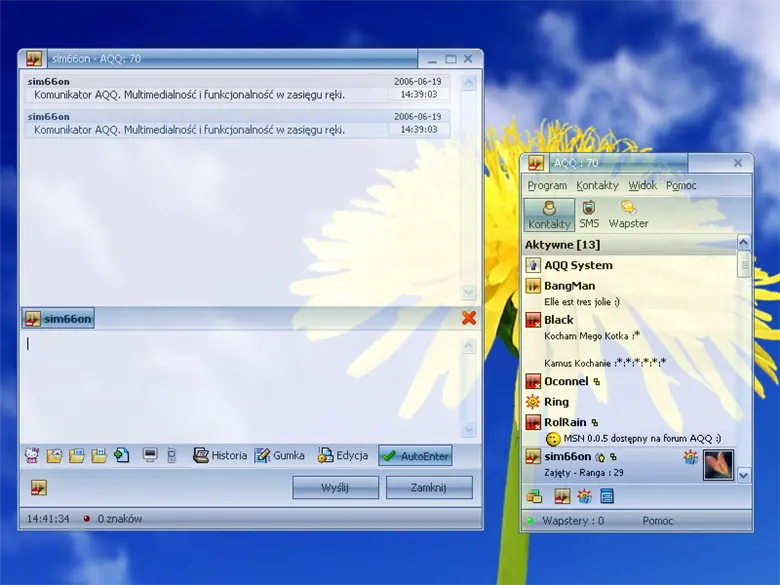The height and width of the screenshot is (585, 780).
Task: Click the green connection indicator dot
Action: pos(530,521)
